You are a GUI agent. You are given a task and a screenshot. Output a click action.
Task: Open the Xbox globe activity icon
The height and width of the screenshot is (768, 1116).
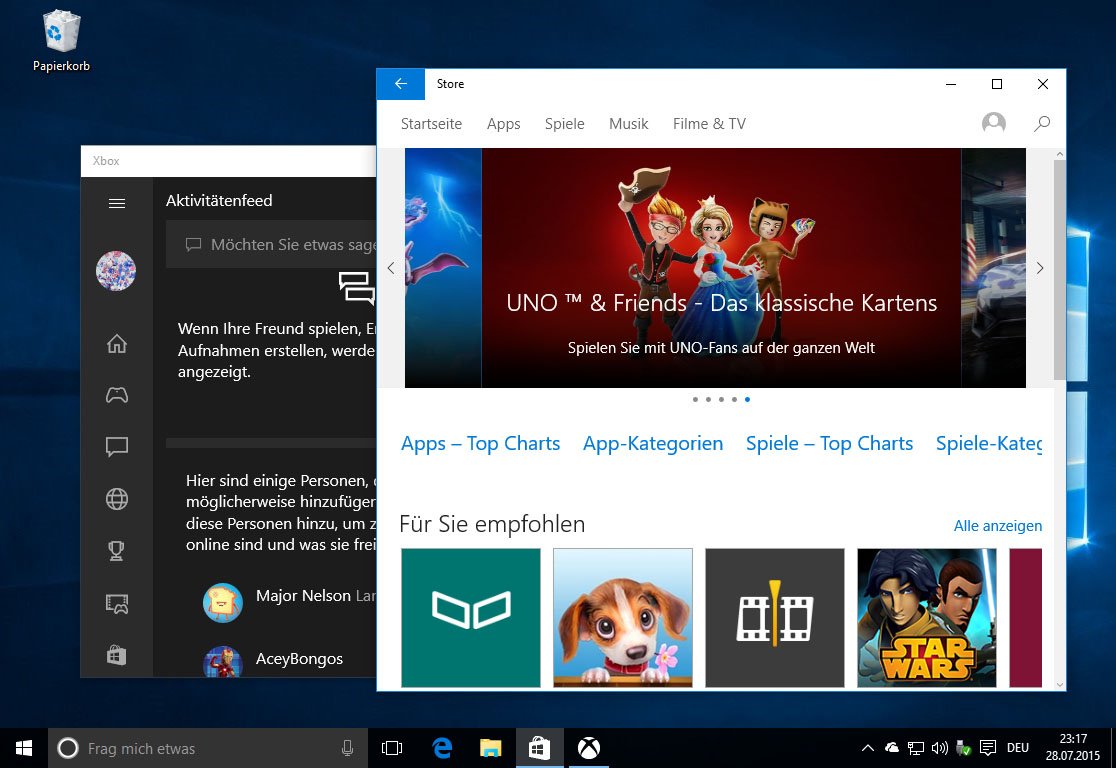117,499
